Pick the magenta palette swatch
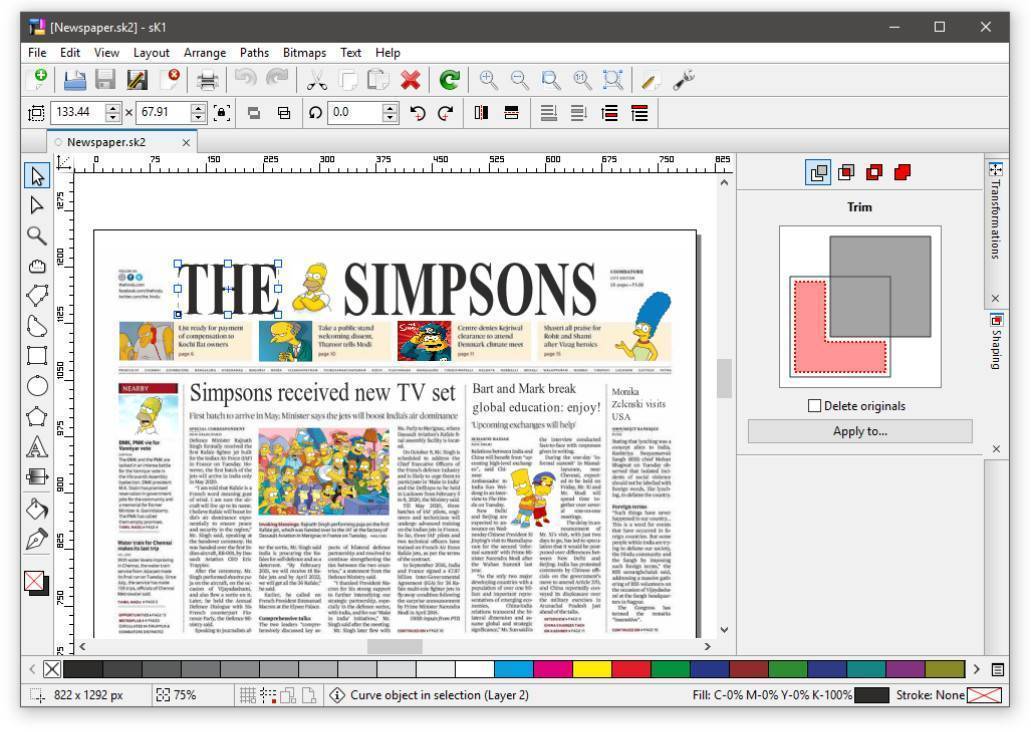Viewport: 1031px width, 732px height. pyautogui.click(x=553, y=670)
